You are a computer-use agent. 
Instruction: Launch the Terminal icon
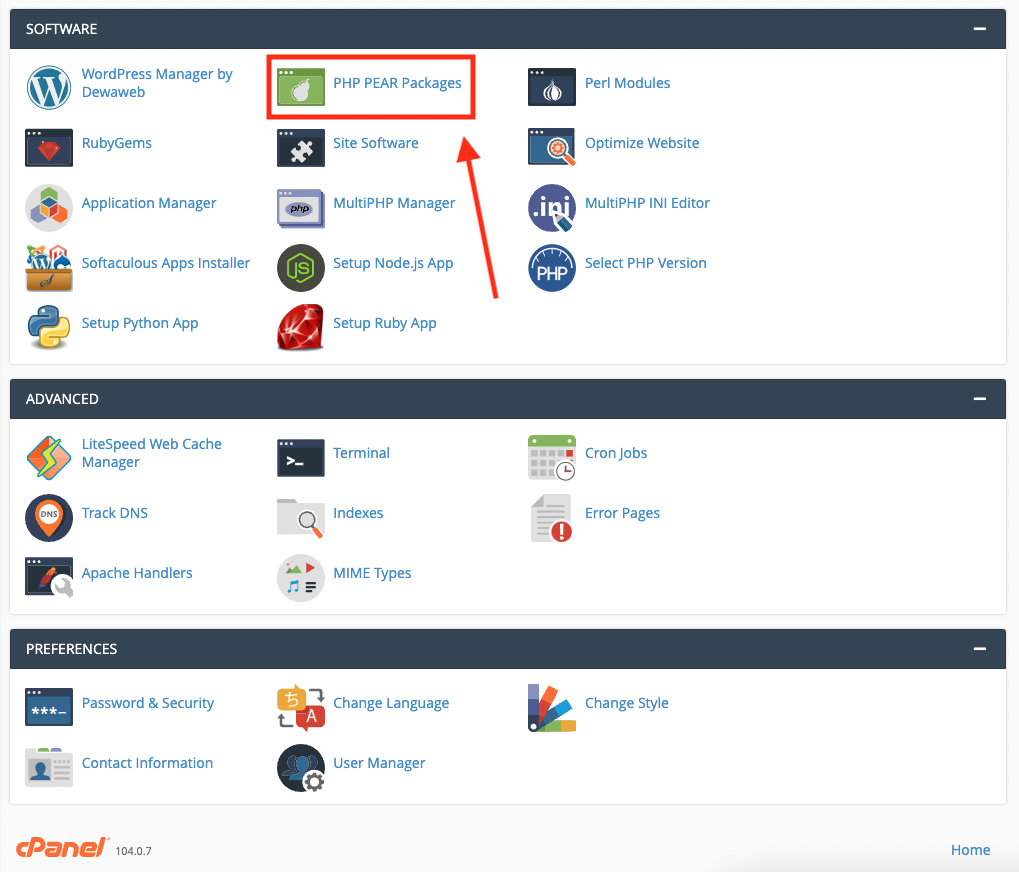pyautogui.click(x=301, y=457)
